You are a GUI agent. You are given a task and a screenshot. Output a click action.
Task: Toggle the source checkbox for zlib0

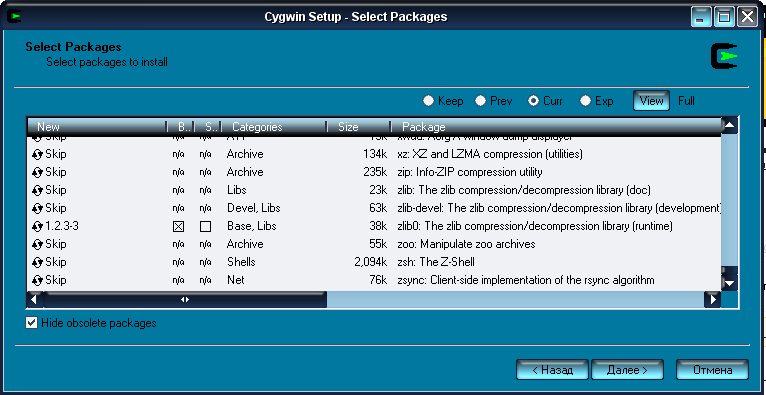click(x=206, y=227)
